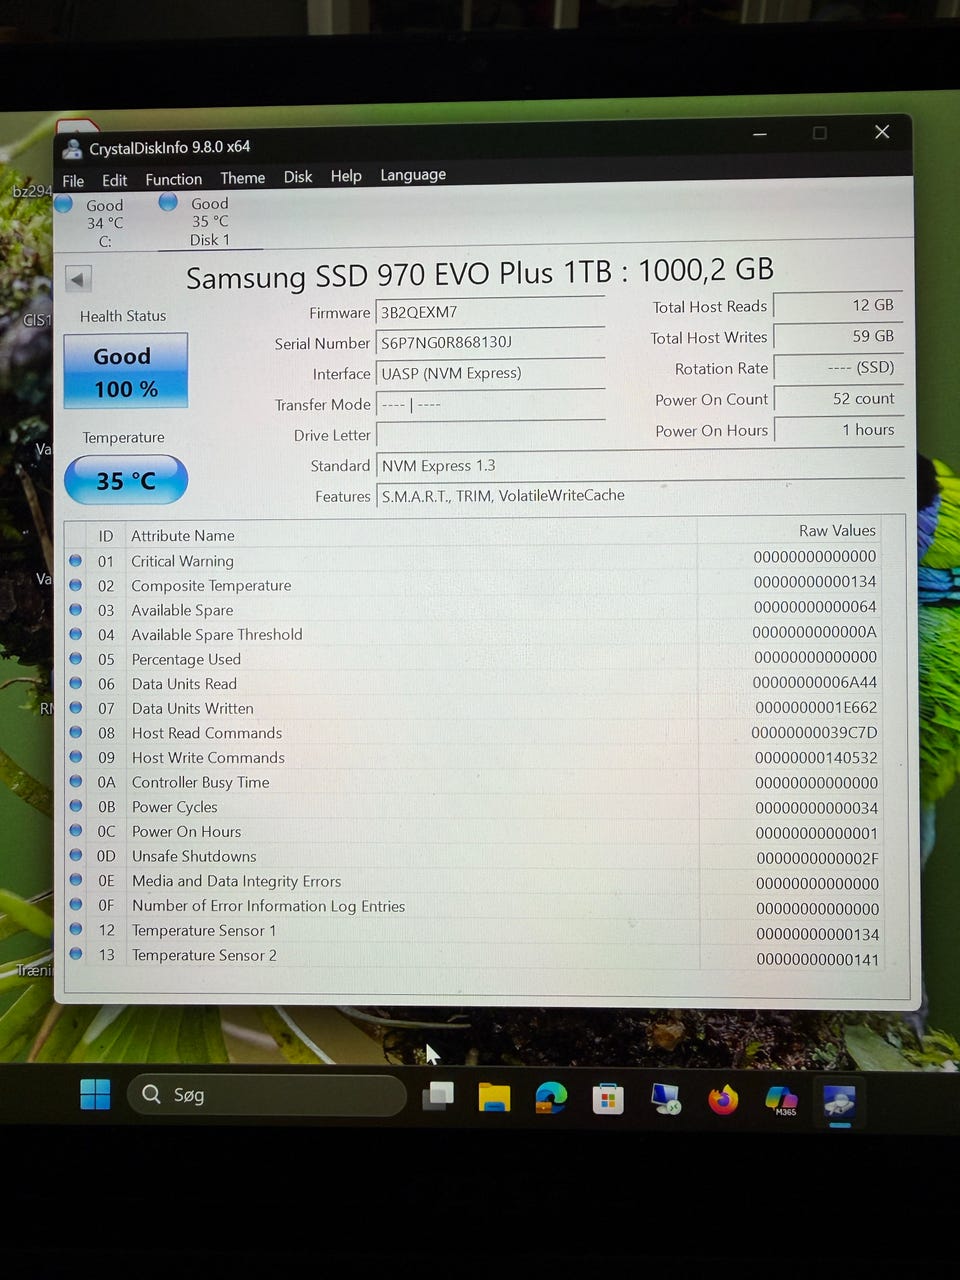The height and width of the screenshot is (1280, 960).
Task: Click the Søg taskbar search box
Action: pos(266,1095)
